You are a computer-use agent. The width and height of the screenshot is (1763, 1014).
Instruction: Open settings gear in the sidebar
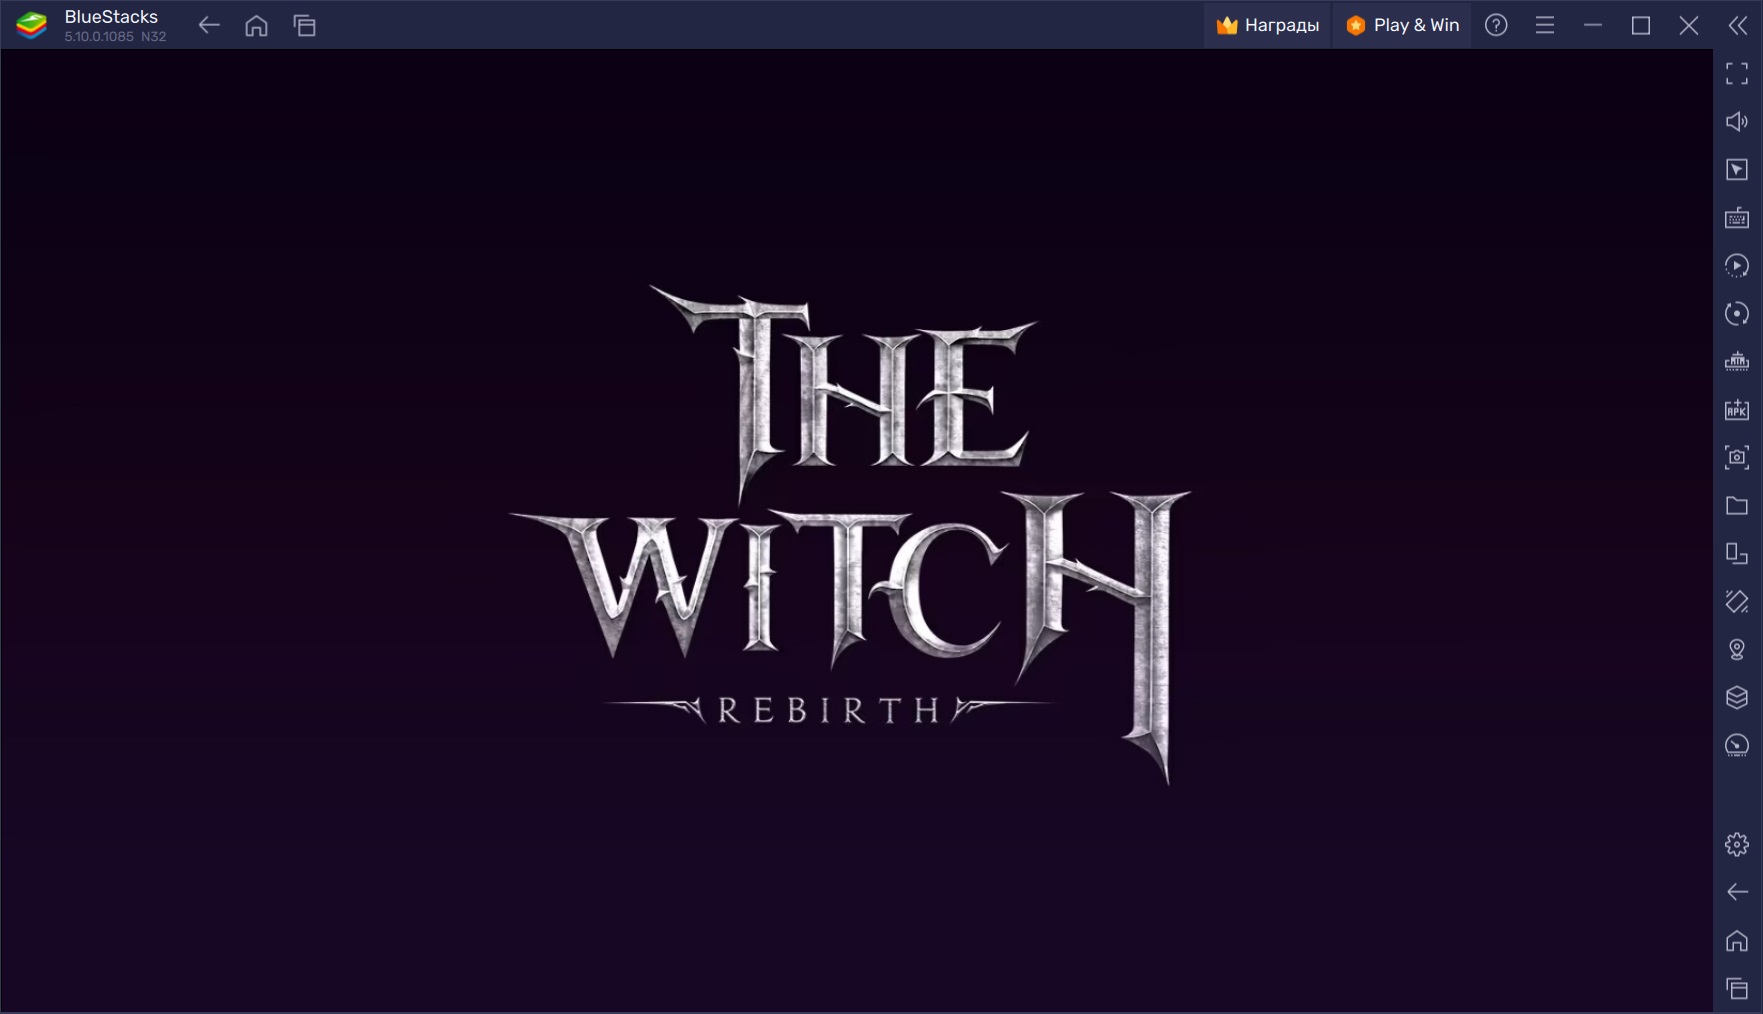[1737, 844]
